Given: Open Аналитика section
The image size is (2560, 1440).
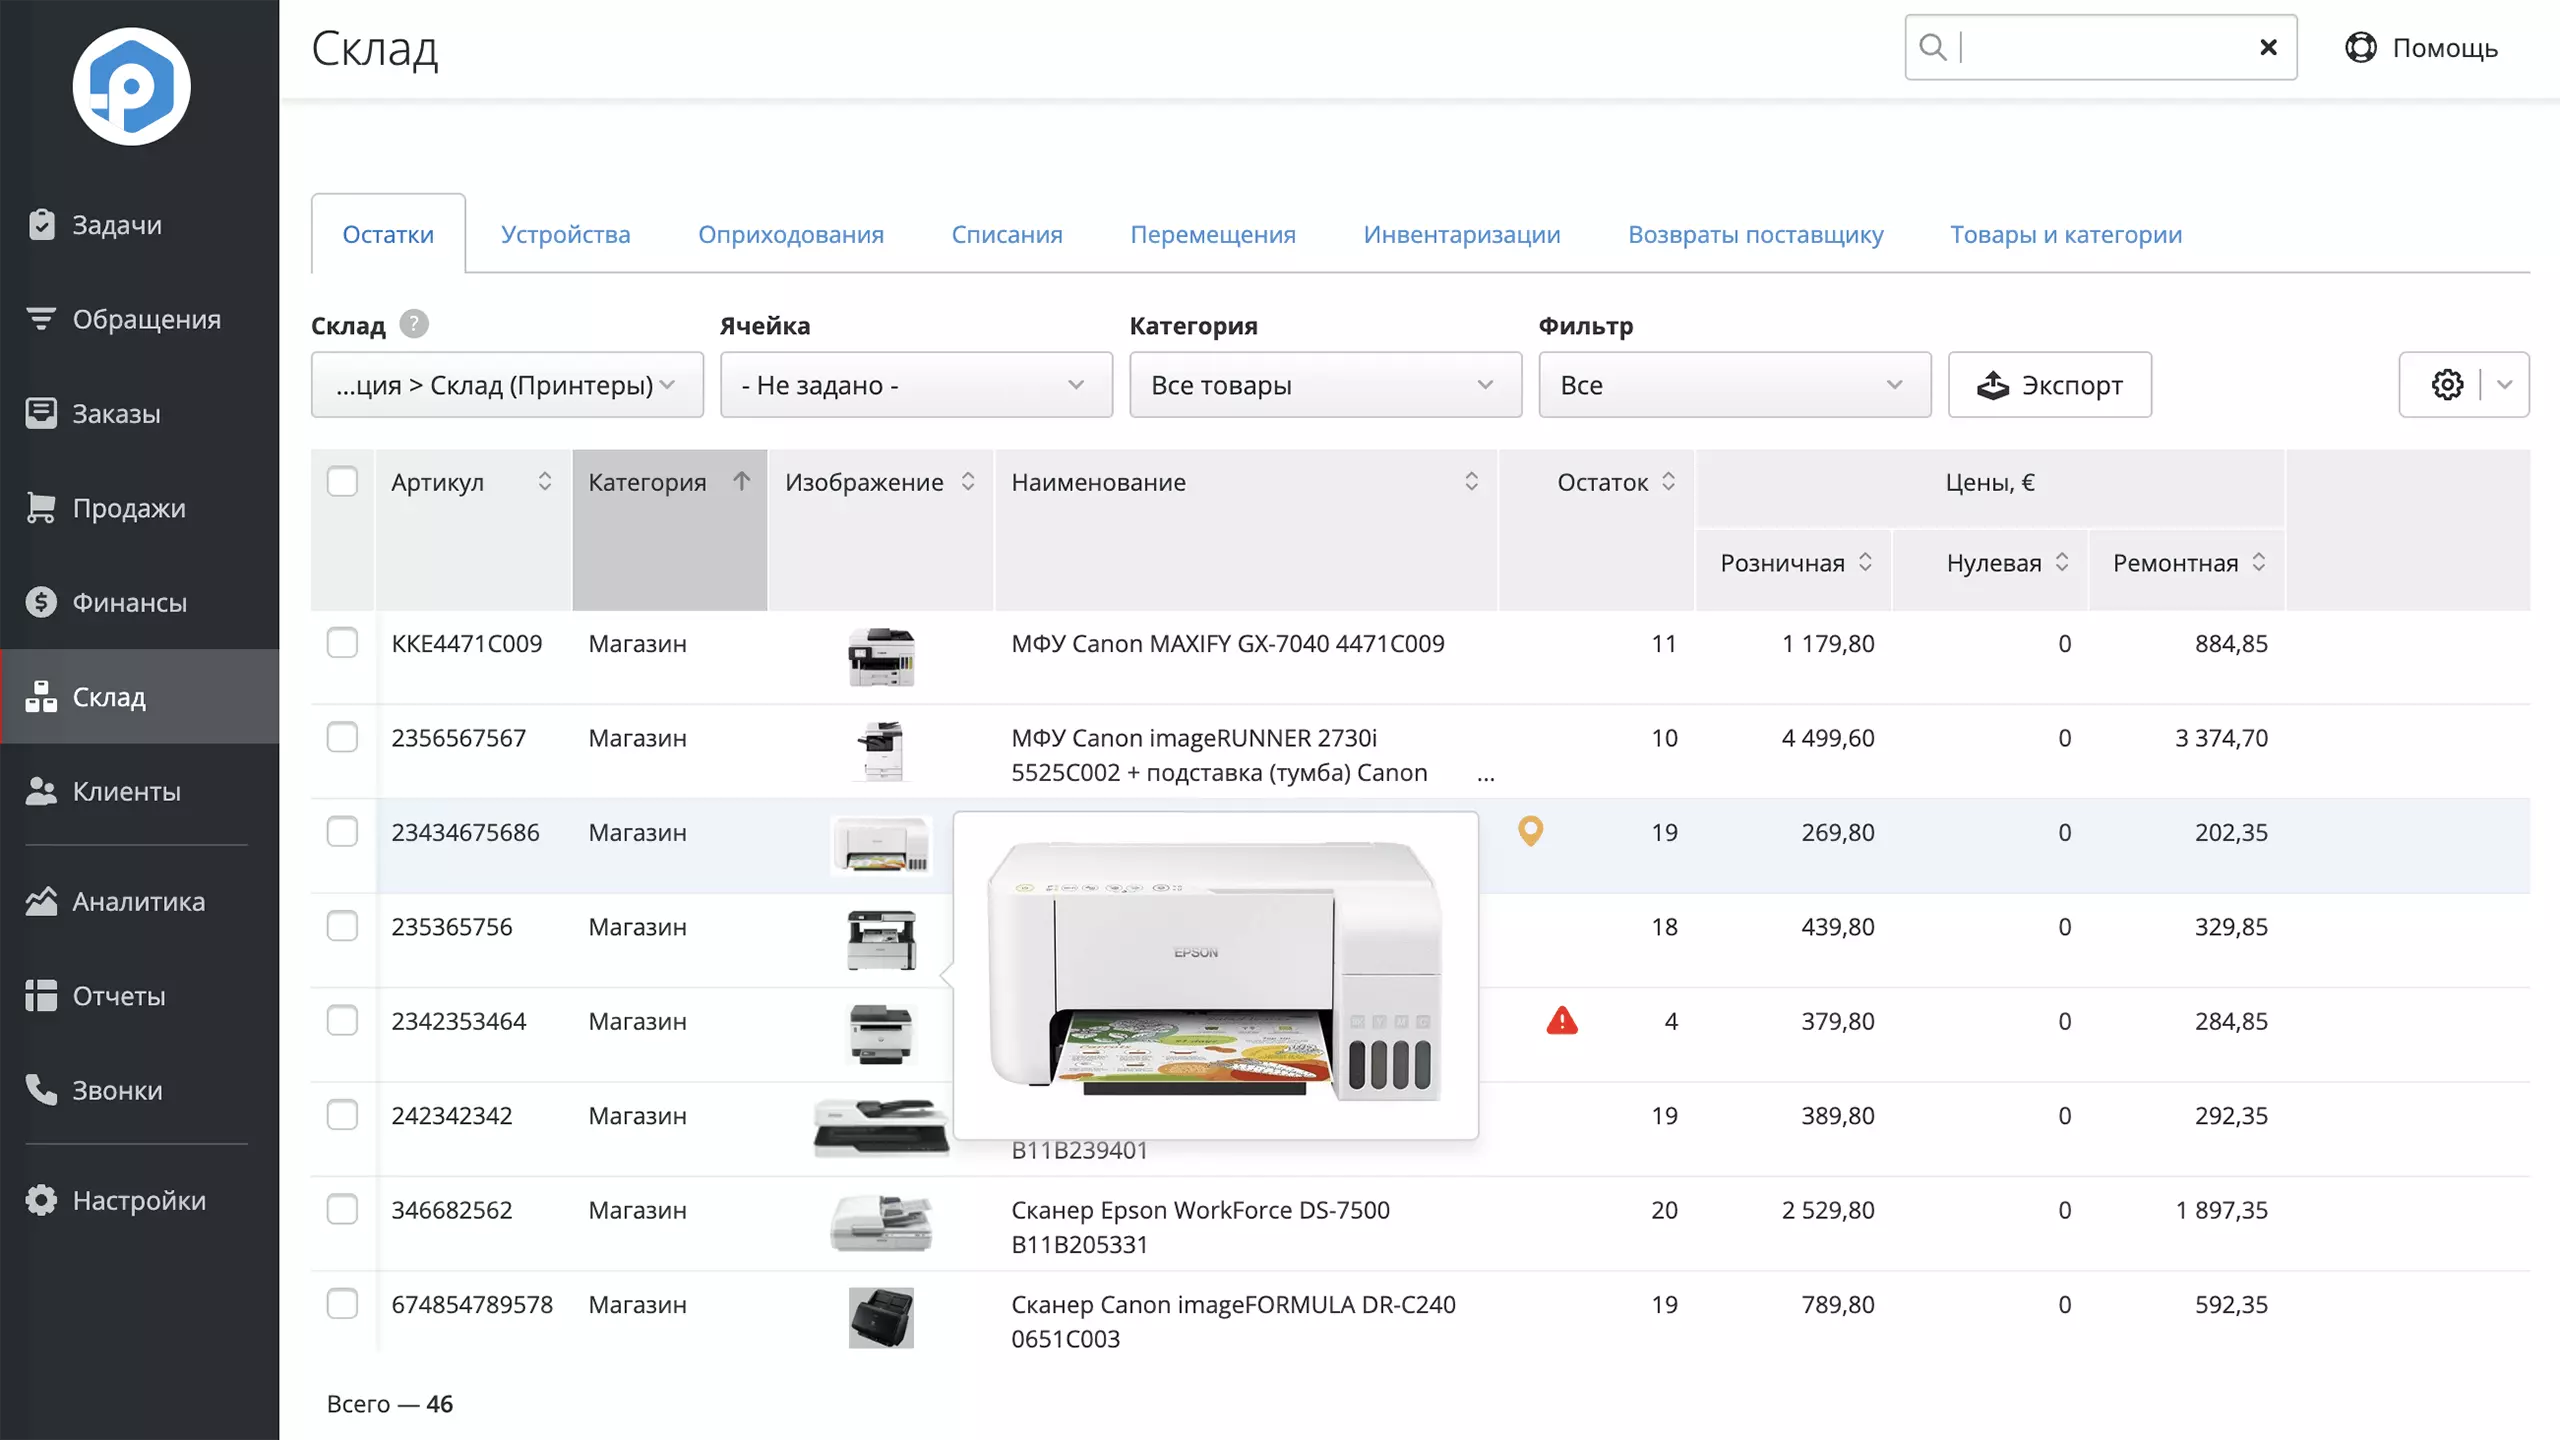Looking at the screenshot, I should [139, 901].
